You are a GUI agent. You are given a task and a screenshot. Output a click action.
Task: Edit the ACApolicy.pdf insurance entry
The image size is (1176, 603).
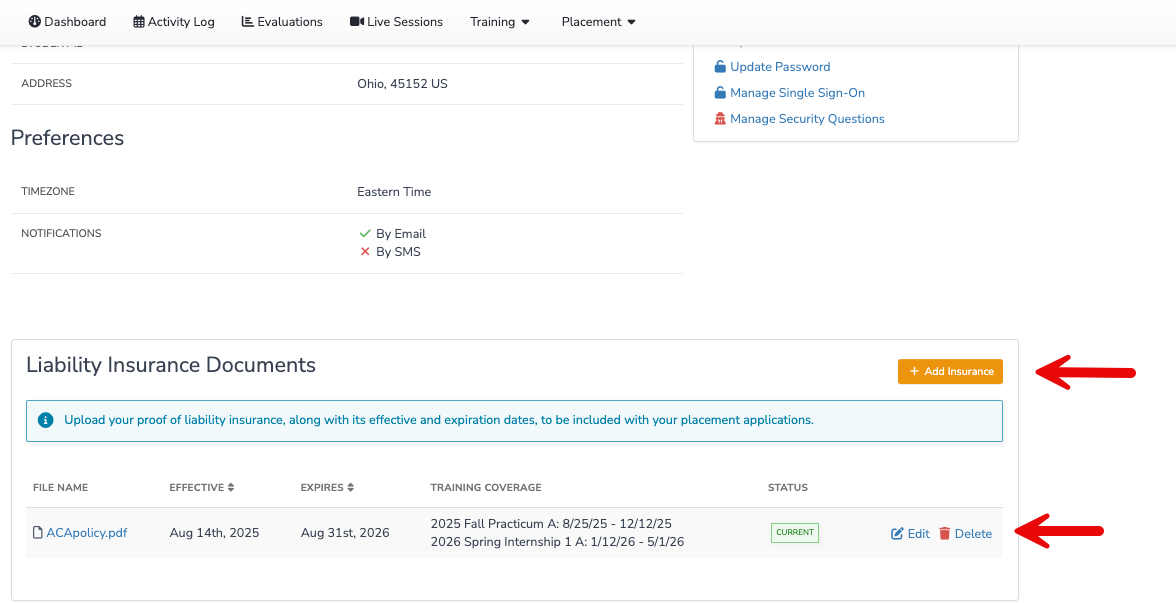[x=910, y=534]
